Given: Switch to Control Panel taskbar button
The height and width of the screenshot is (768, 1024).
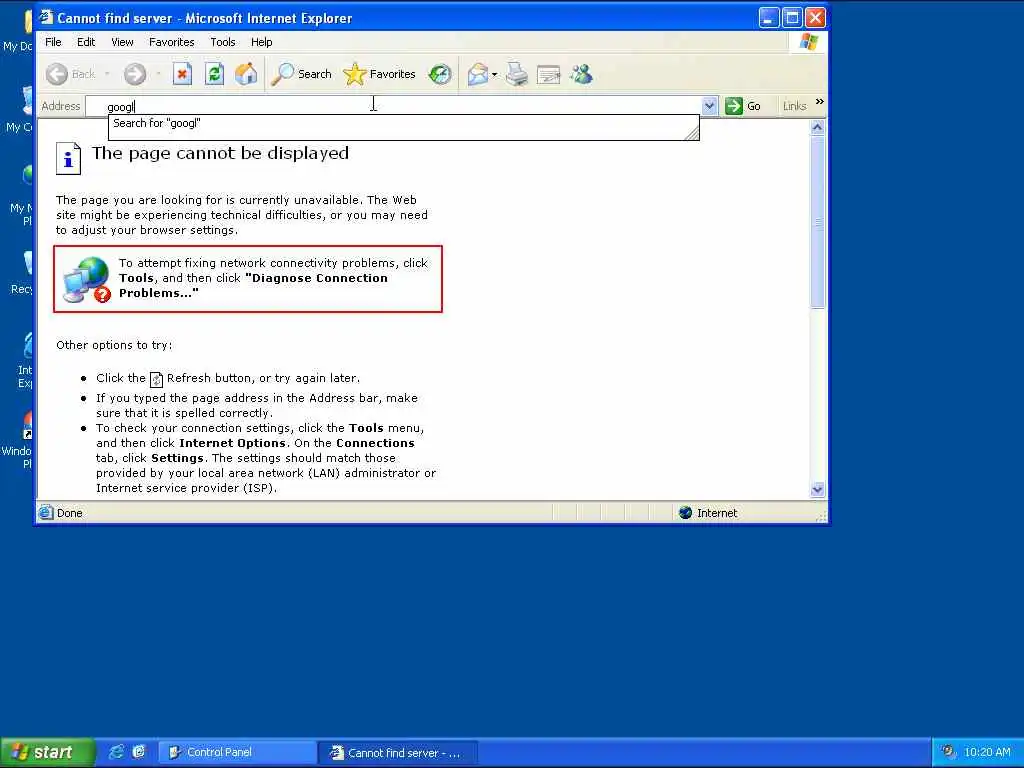Looking at the screenshot, I should [x=236, y=752].
